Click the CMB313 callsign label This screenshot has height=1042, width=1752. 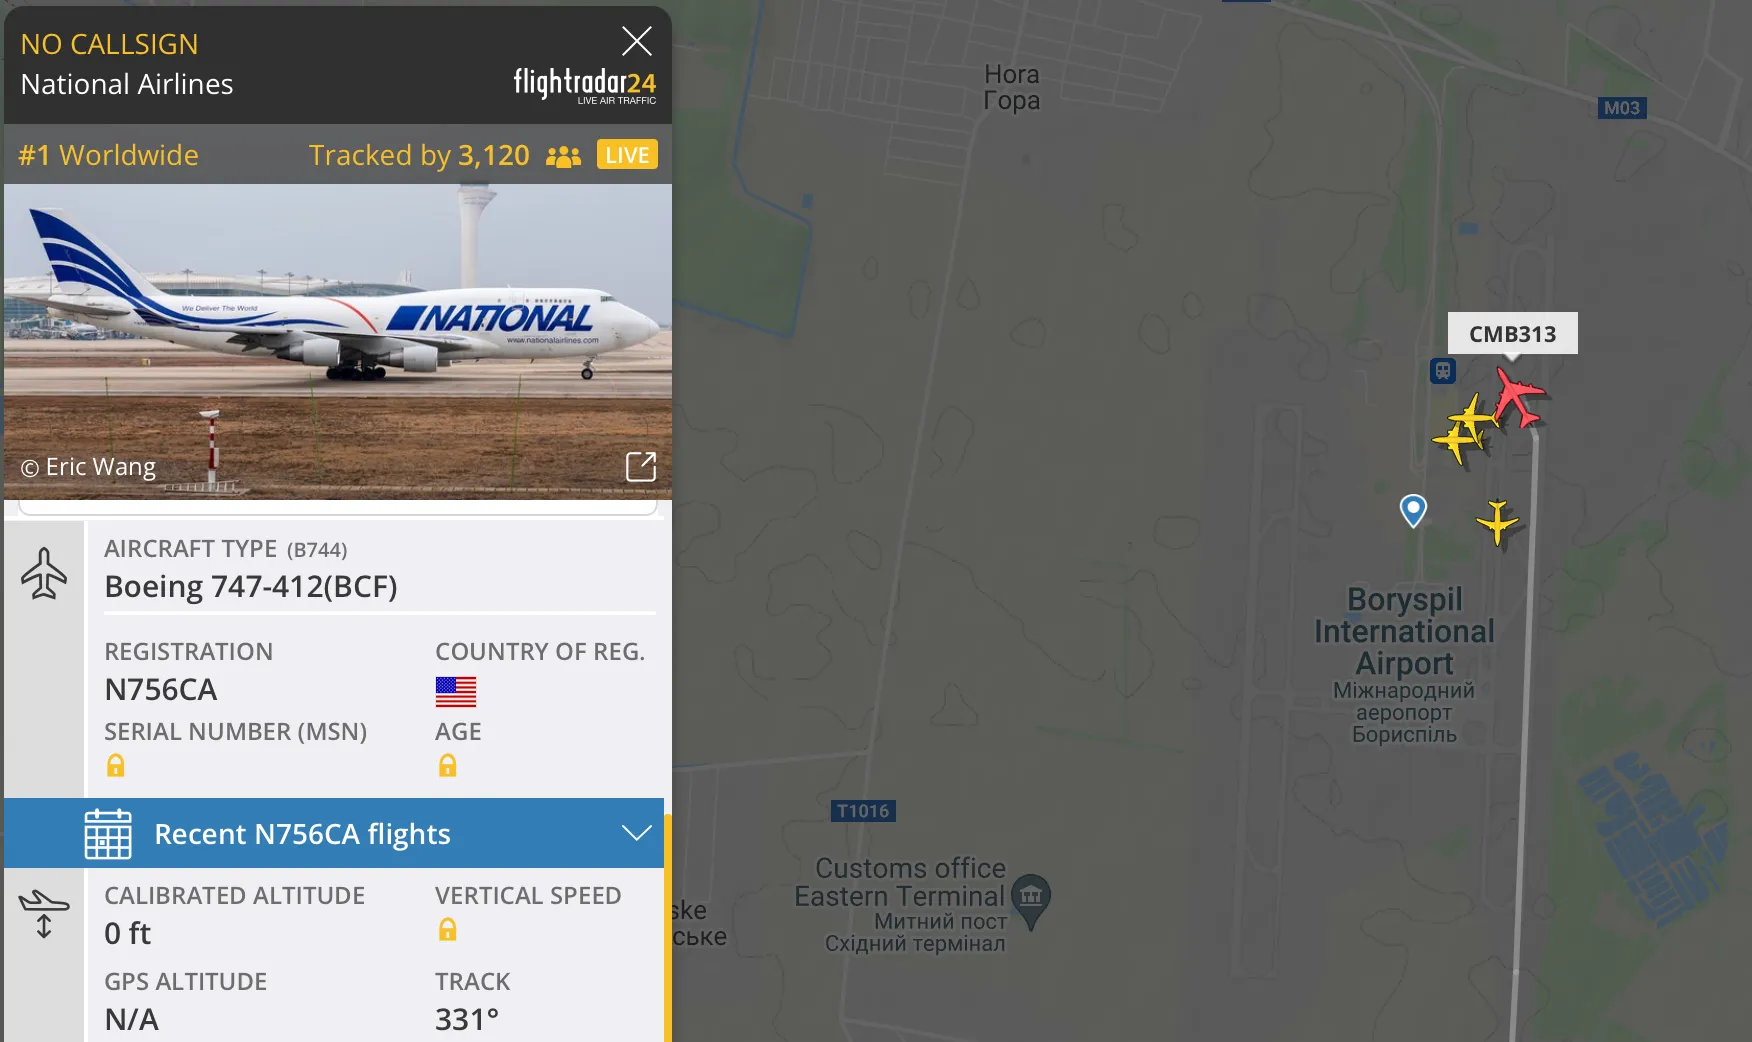click(1512, 334)
